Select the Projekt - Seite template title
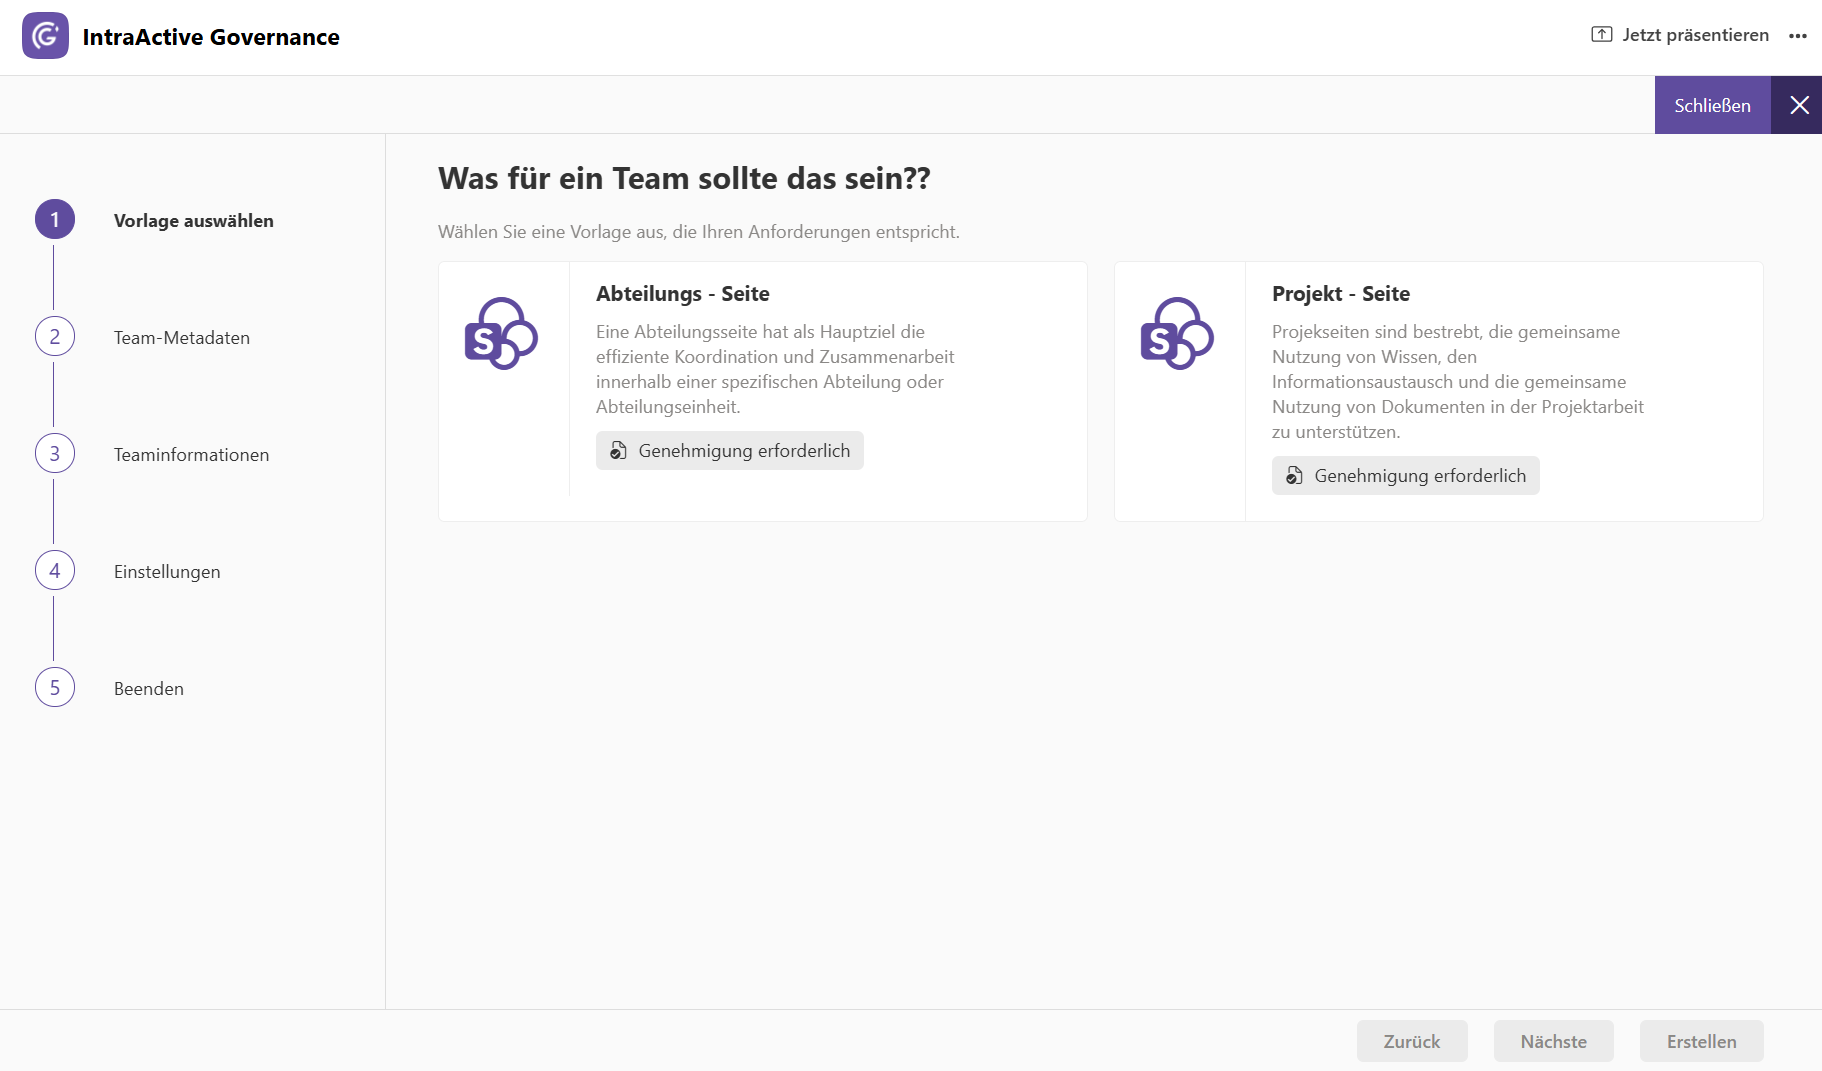The image size is (1822, 1071). pos(1341,294)
